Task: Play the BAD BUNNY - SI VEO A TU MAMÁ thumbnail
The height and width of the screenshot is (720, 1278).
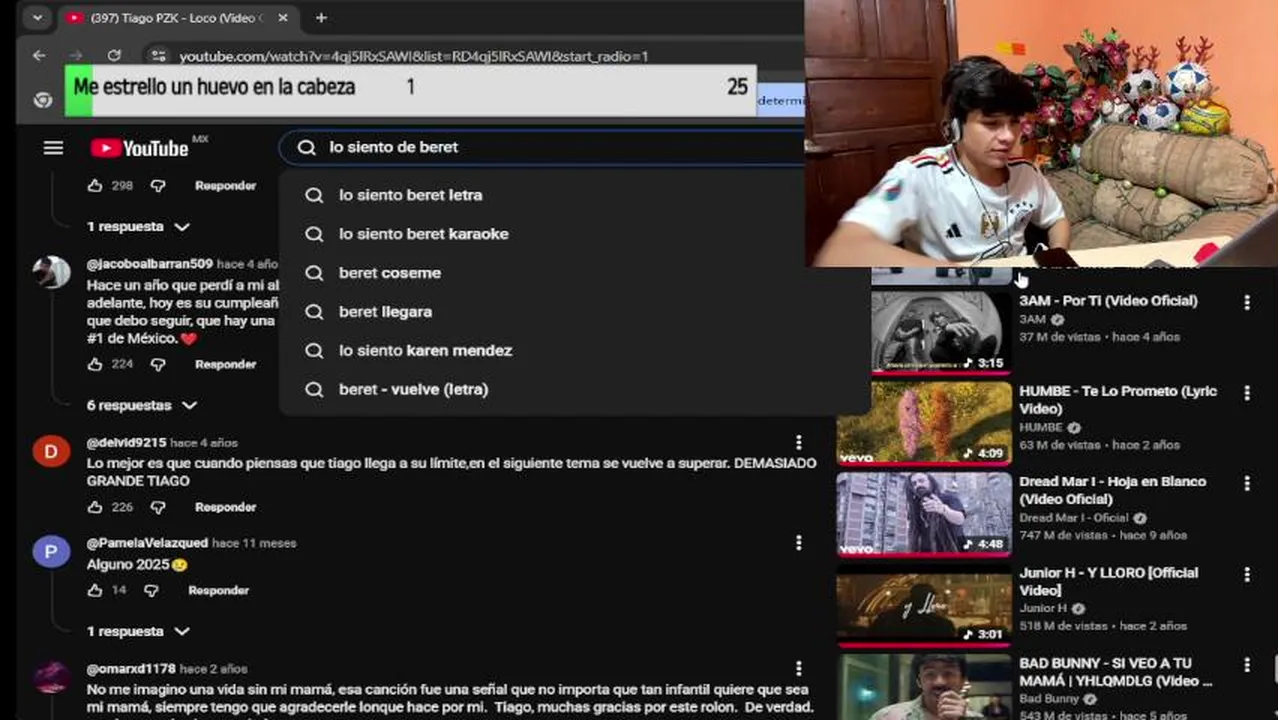Action: point(924,687)
